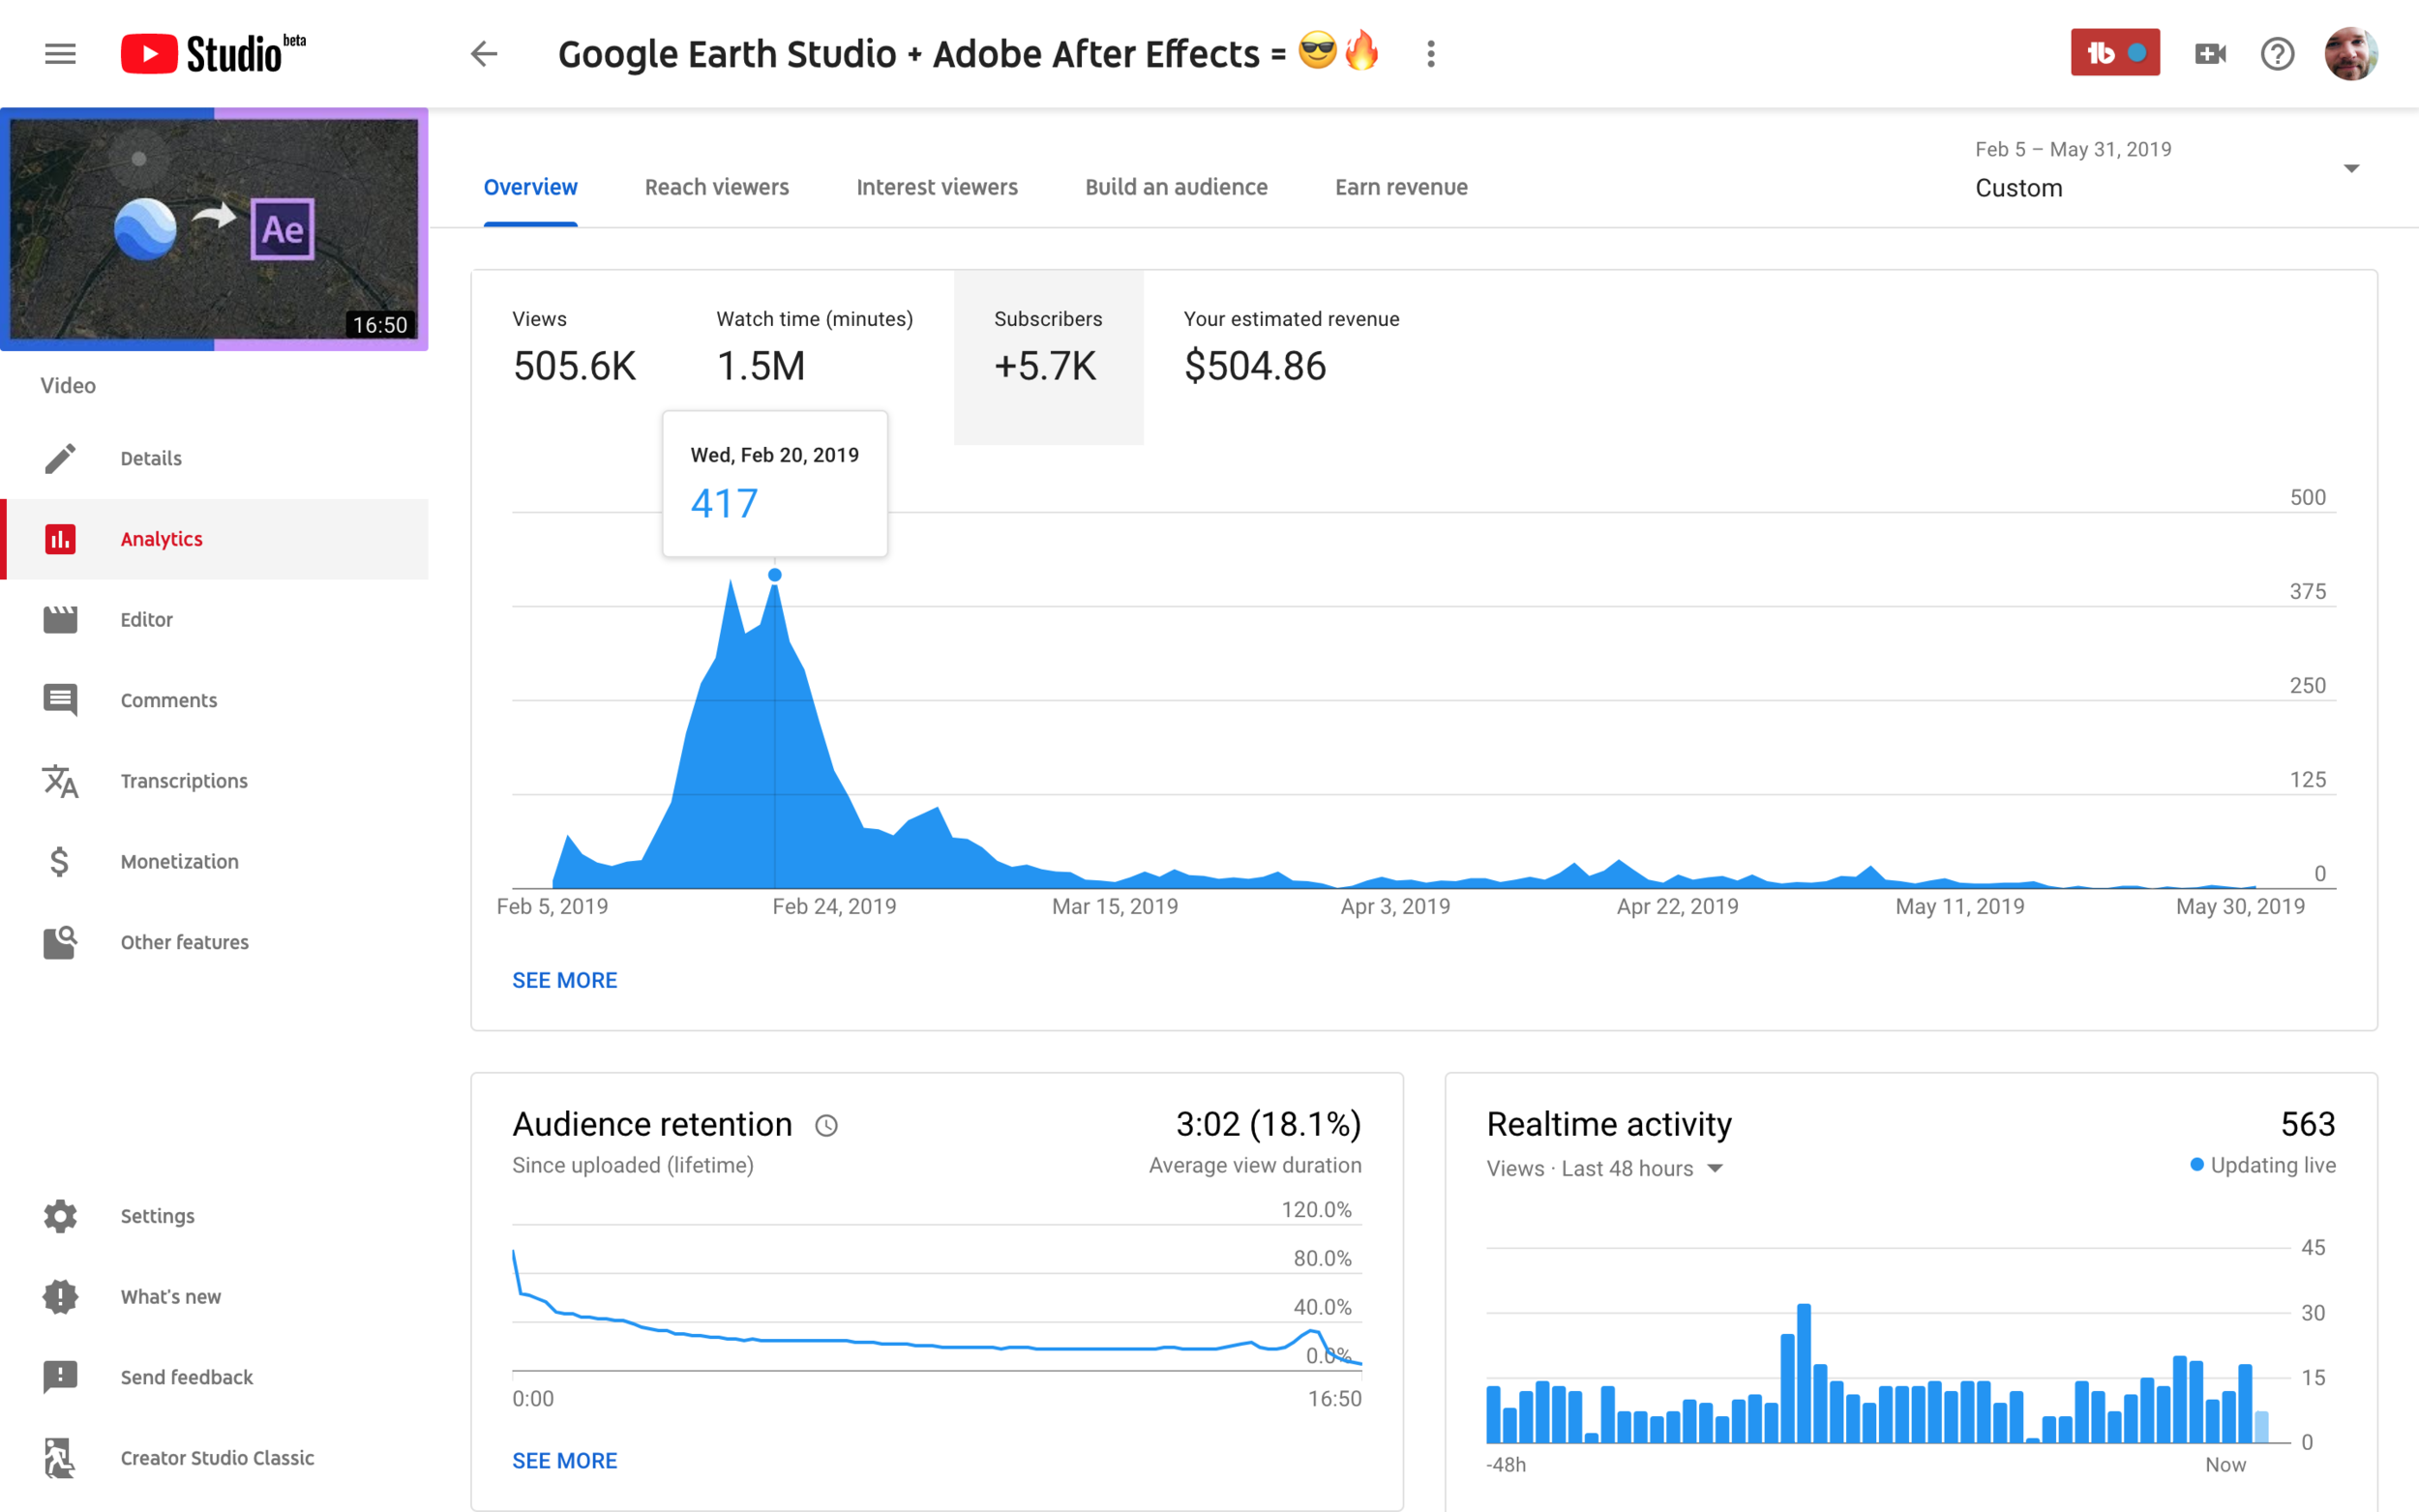Click the Creator Studio Classic label
The width and height of the screenshot is (2419, 1512).
click(x=217, y=1458)
